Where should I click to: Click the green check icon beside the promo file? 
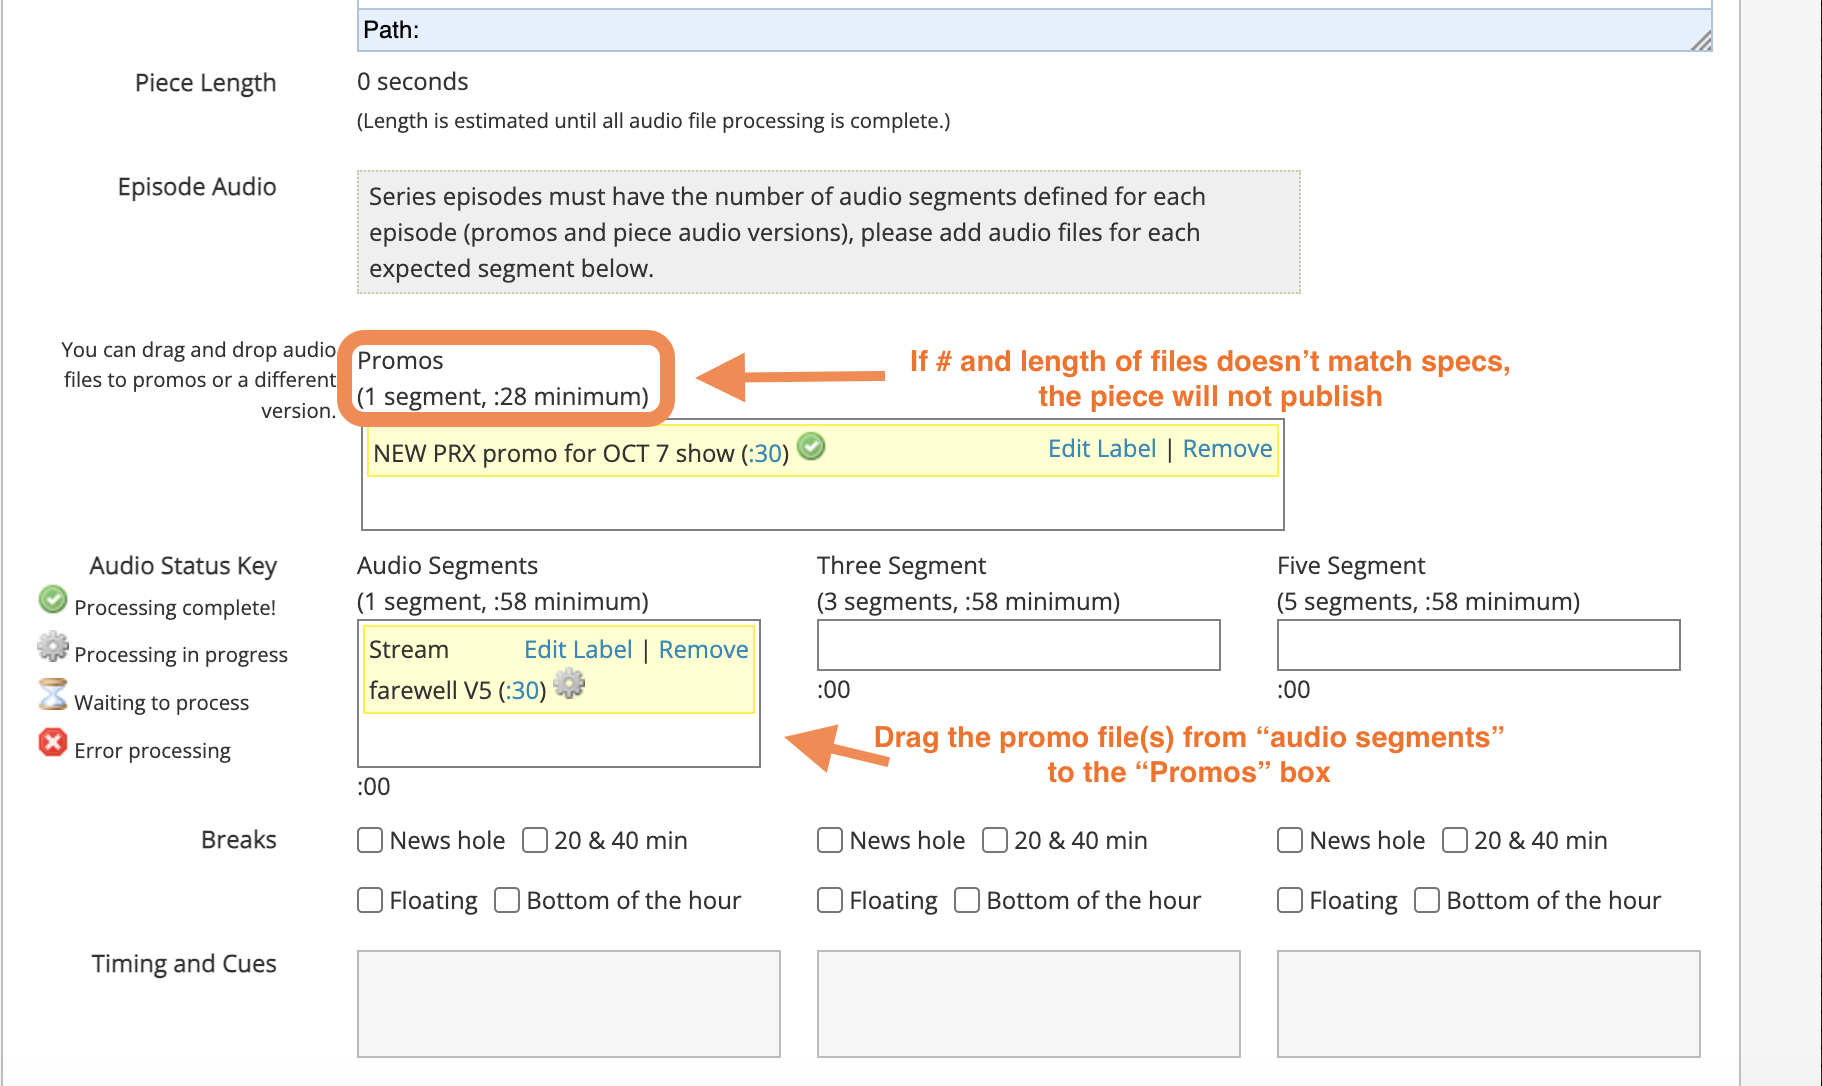812,447
